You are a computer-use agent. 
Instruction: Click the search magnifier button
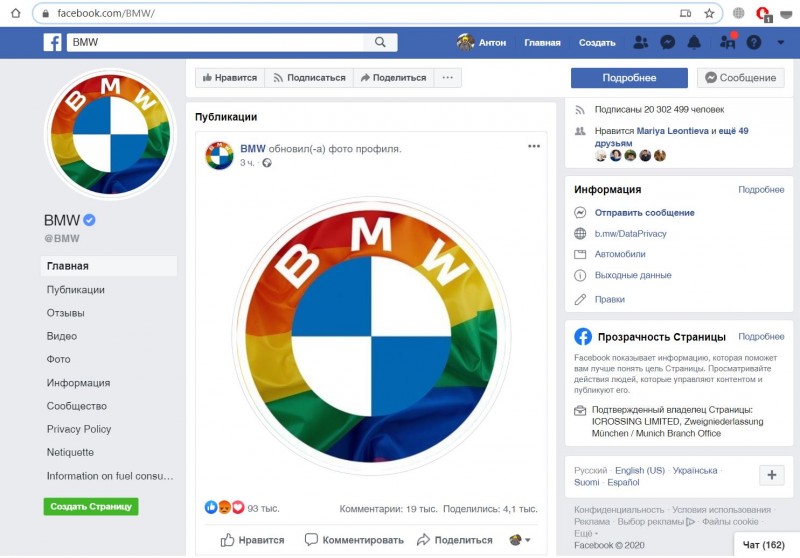(x=380, y=43)
